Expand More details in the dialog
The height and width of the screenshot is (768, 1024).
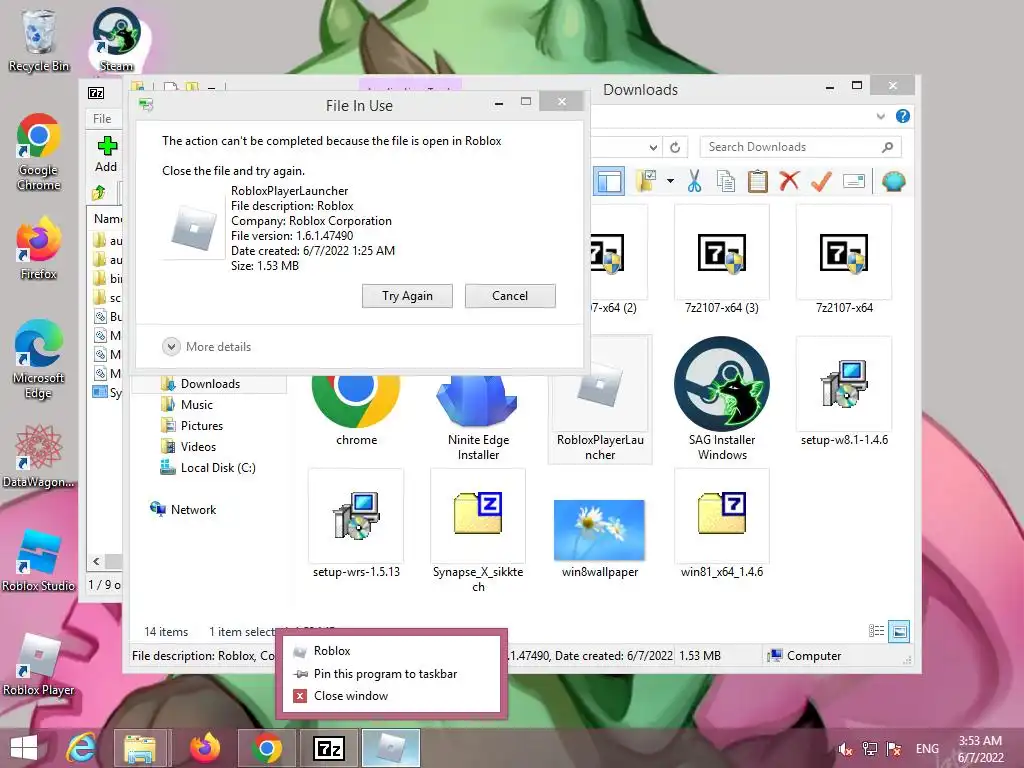click(207, 347)
